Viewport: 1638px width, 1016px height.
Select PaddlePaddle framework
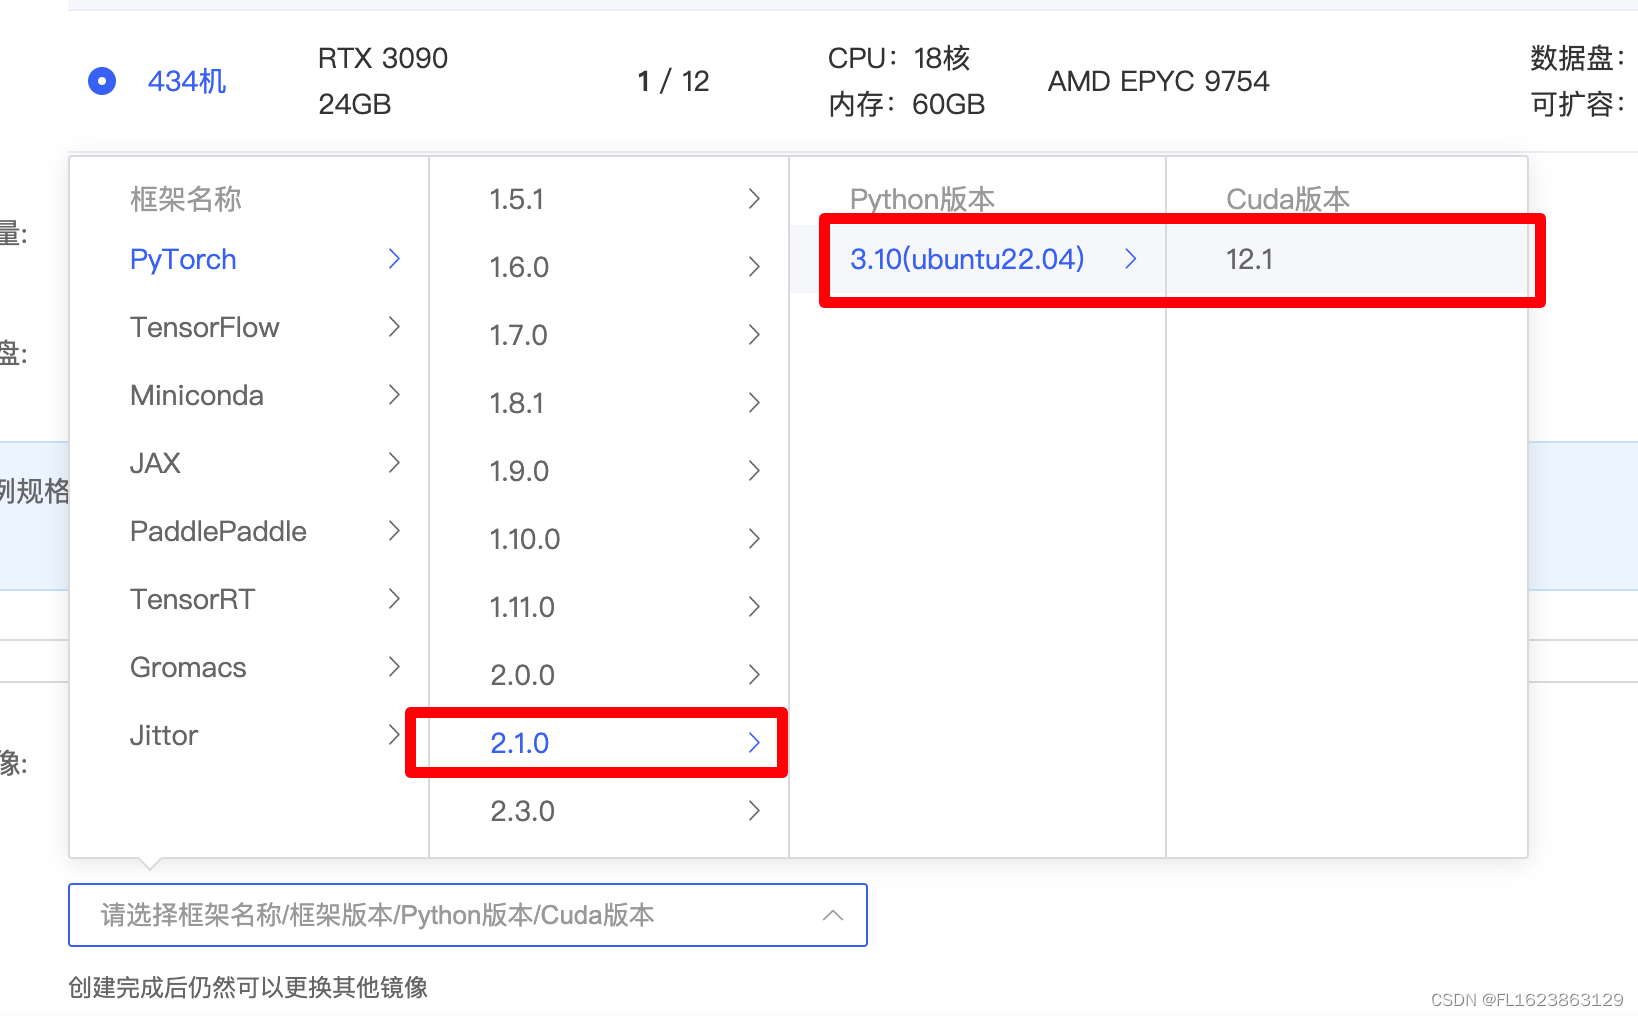tap(218, 531)
